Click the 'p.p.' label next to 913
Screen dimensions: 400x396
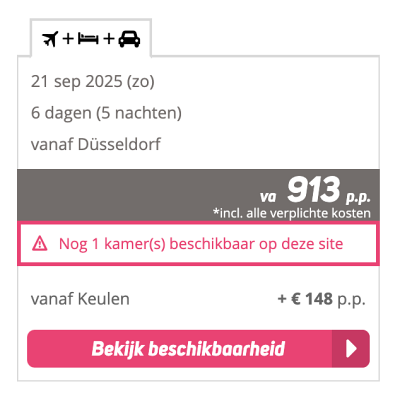point(358,197)
